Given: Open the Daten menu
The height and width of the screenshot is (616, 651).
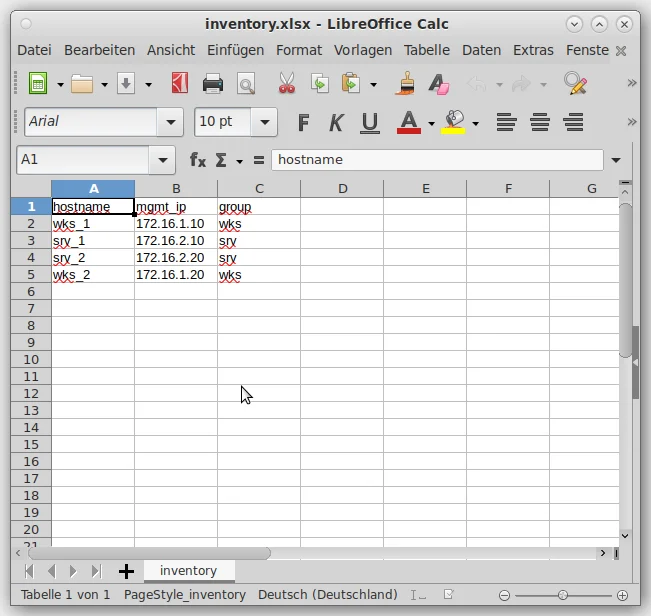Looking at the screenshot, I should (482, 50).
